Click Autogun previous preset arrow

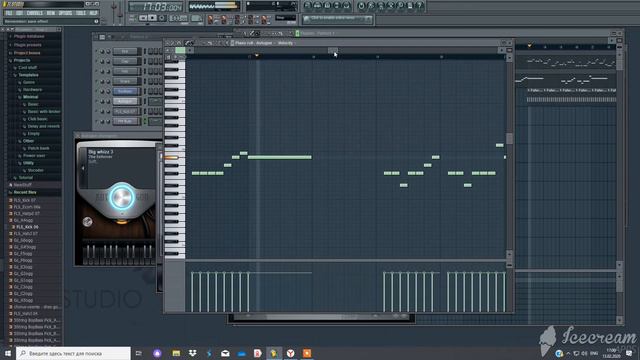(83, 168)
